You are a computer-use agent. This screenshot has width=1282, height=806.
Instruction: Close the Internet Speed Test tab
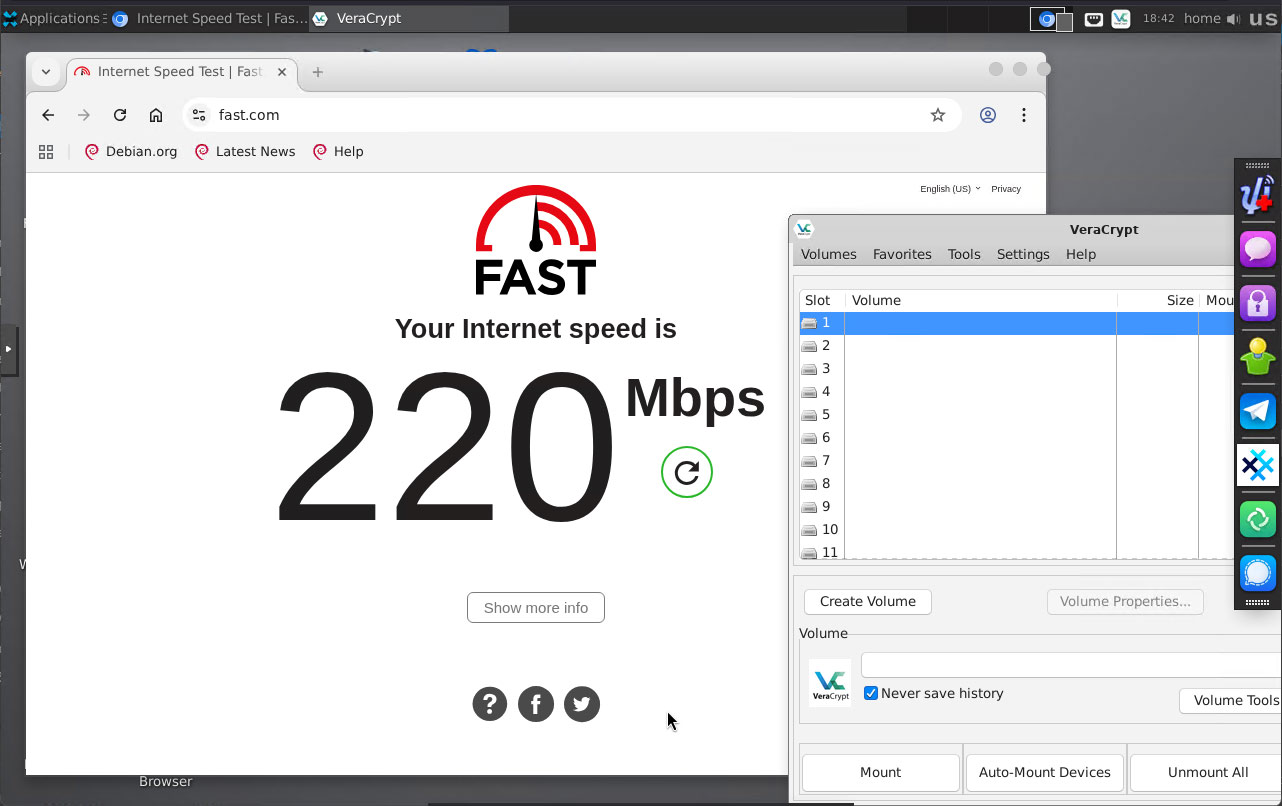(282, 72)
